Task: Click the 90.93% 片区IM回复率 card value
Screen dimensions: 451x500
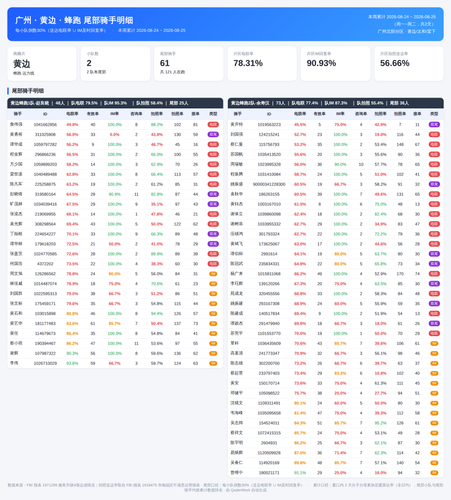Action: point(321,63)
